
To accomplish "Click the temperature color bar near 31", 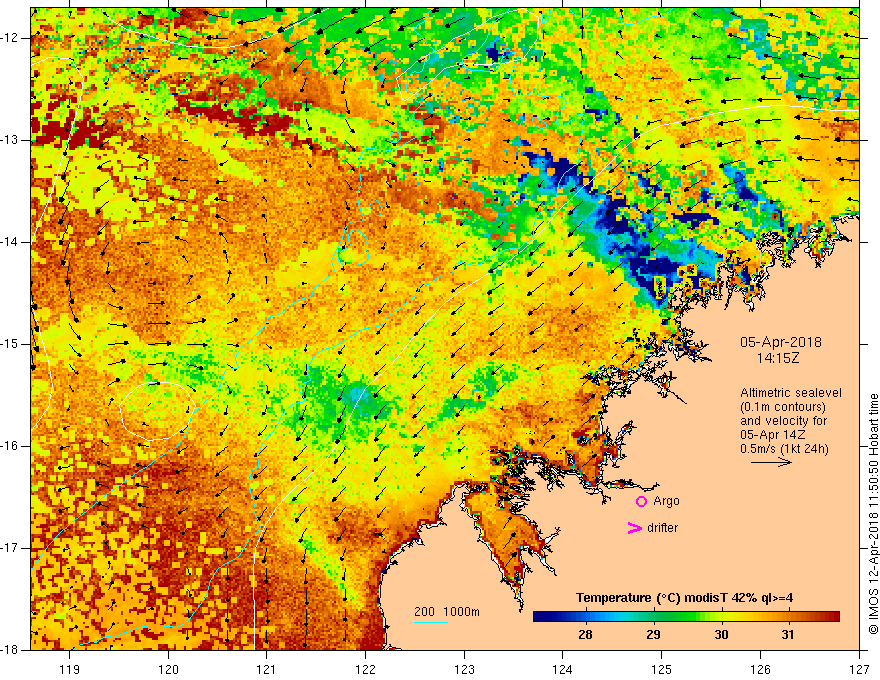I will click(x=789, y=617).
